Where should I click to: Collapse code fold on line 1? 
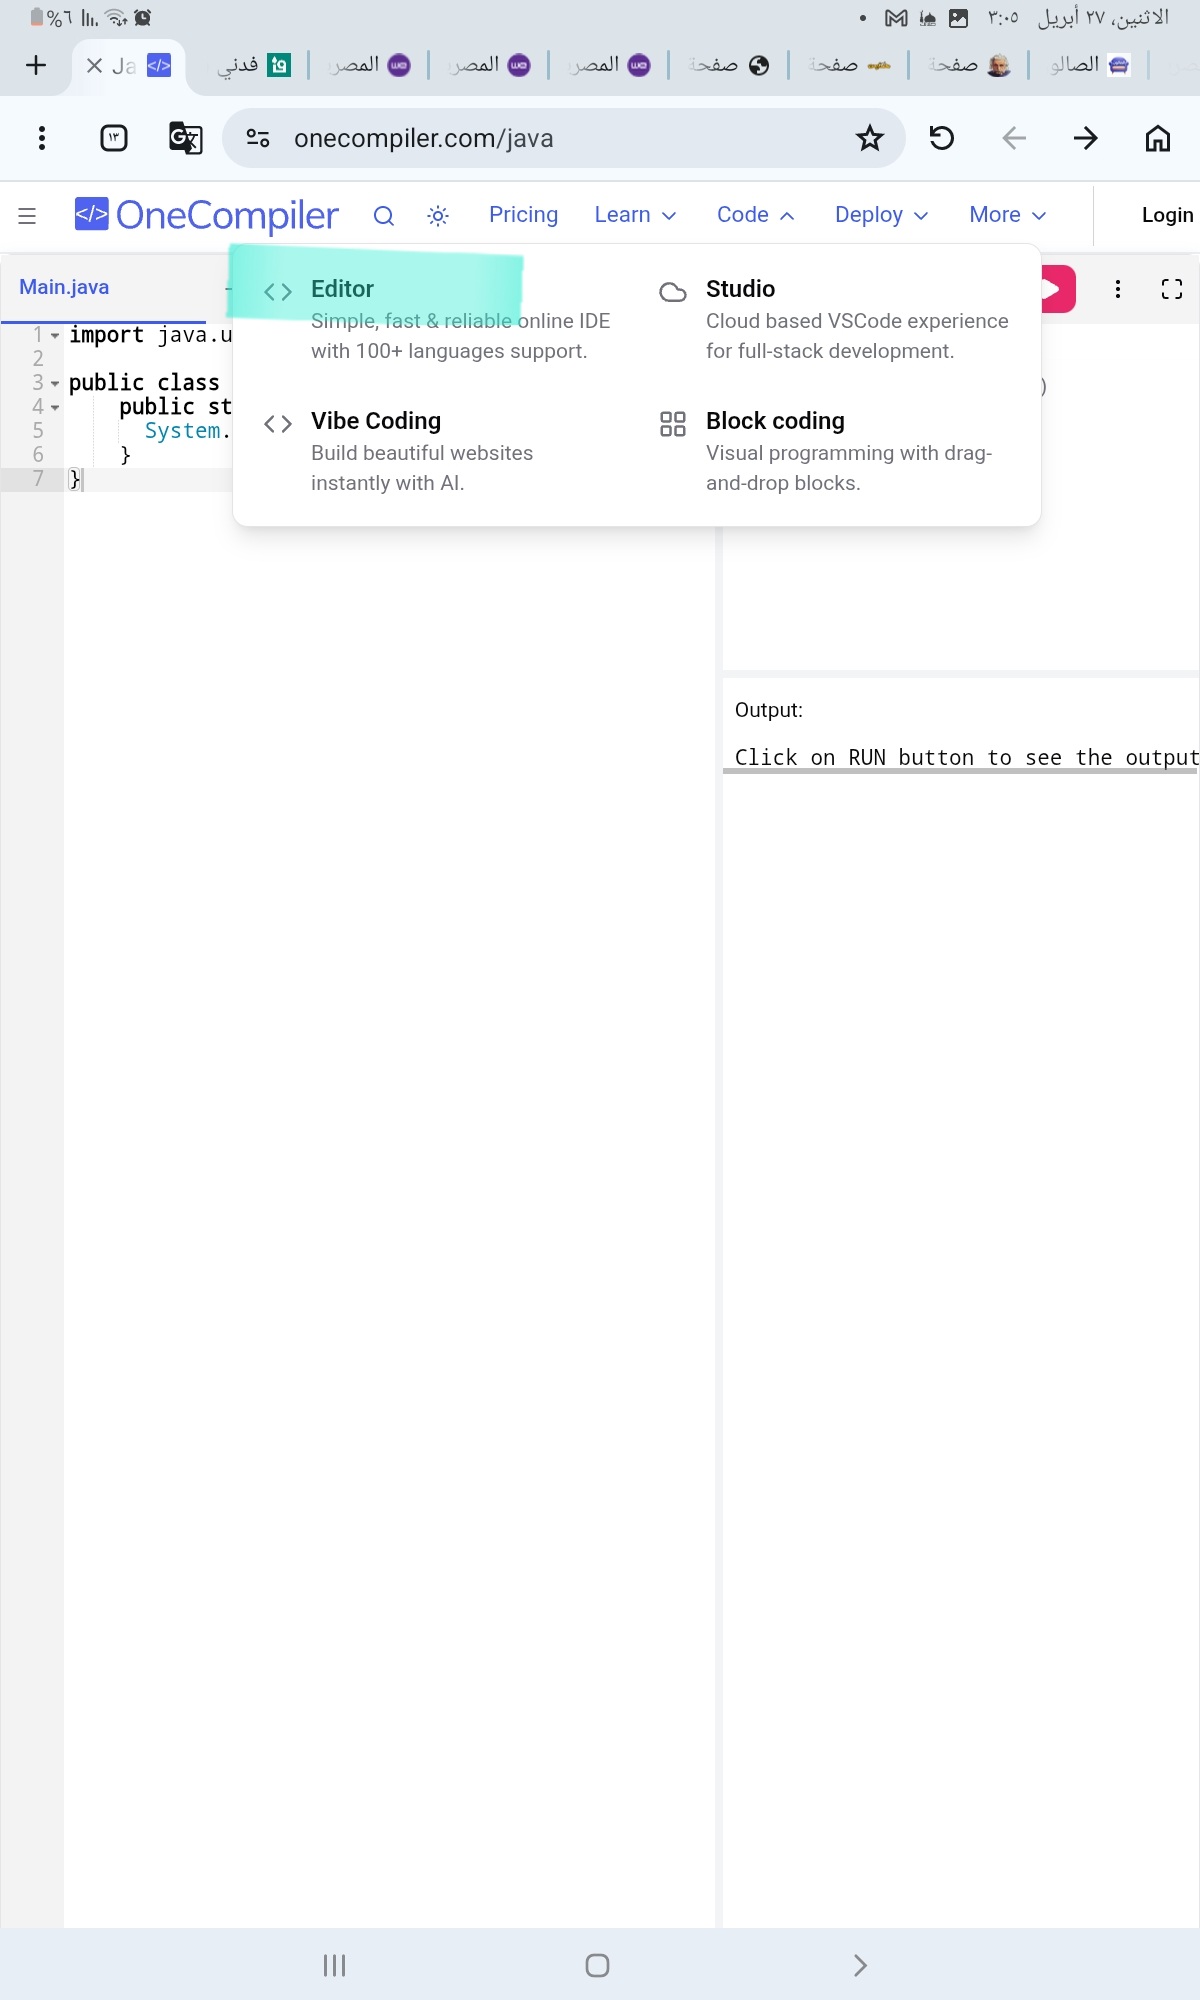click(55, 335)
